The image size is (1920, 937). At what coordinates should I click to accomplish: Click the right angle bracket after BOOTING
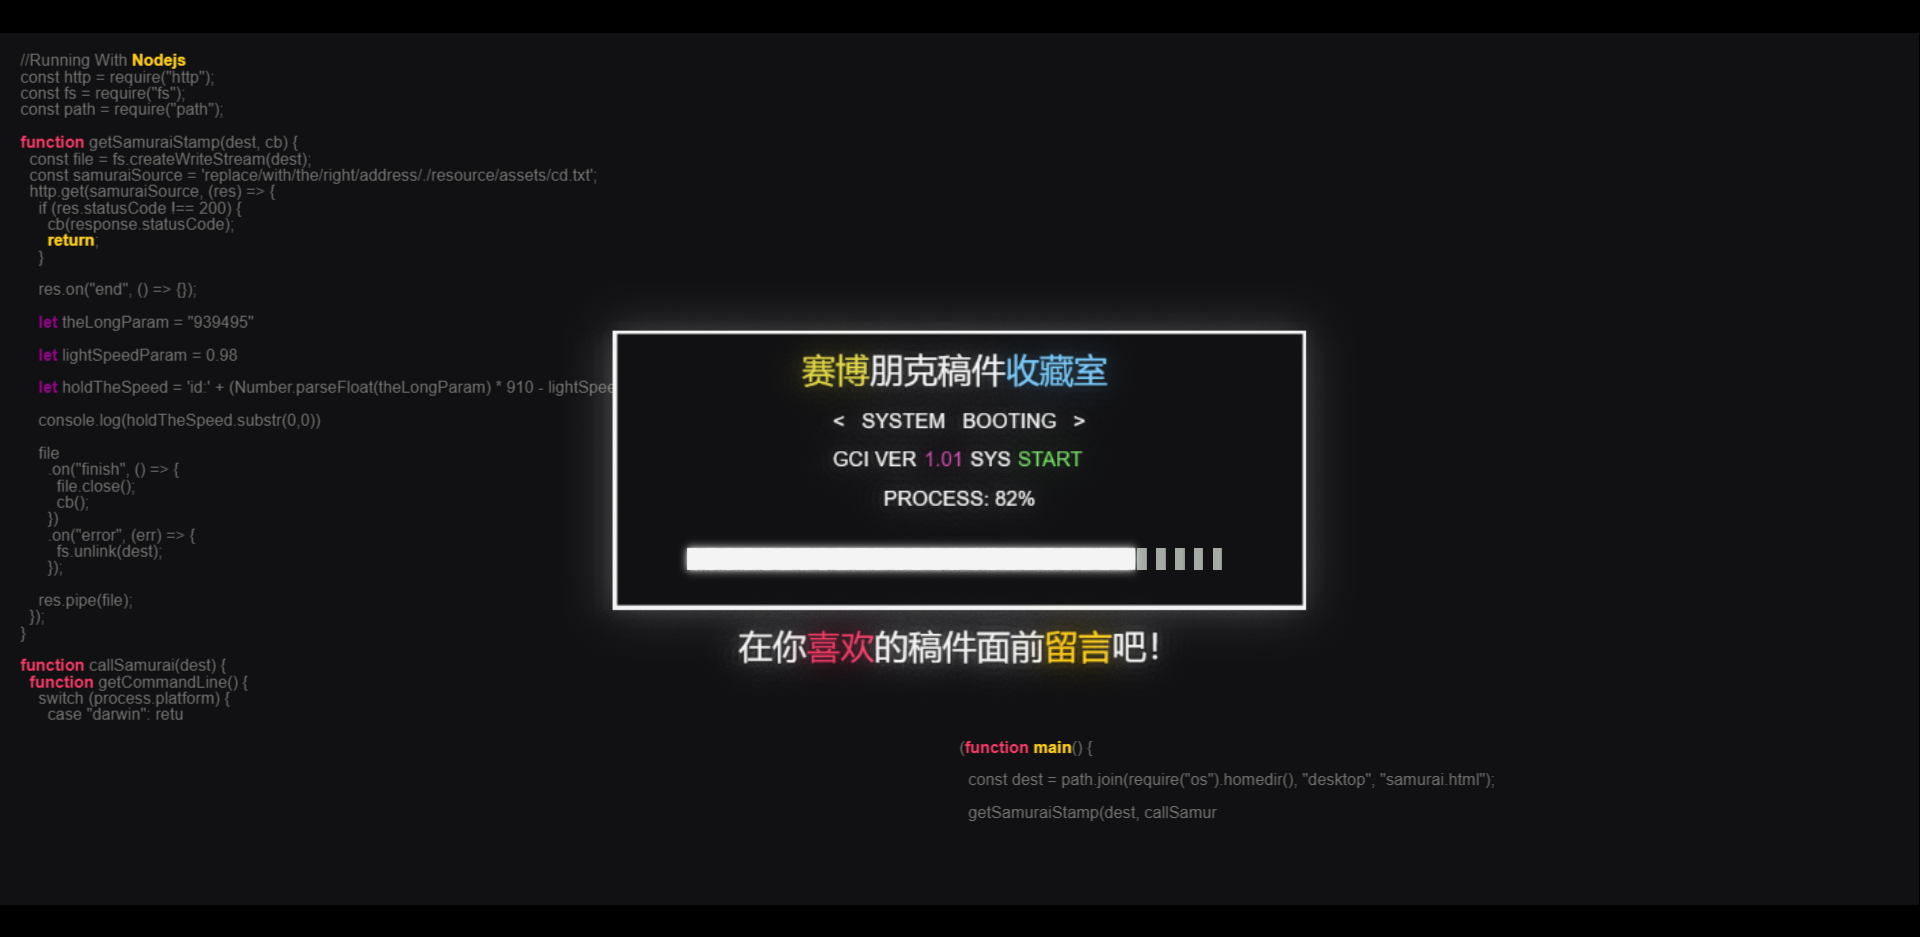coord(1079,421)
